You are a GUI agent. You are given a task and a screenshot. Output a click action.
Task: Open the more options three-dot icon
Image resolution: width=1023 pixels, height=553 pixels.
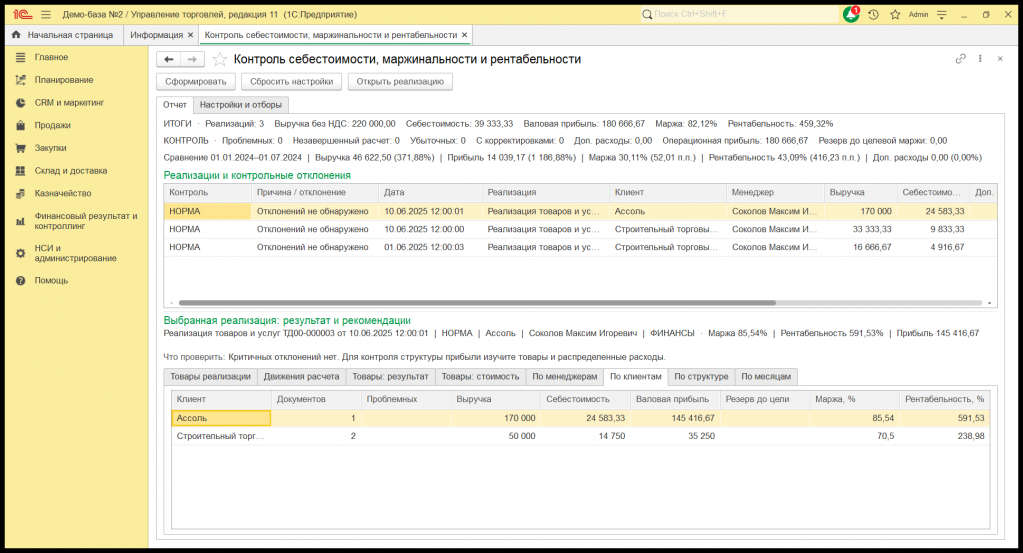pos(980,59)
